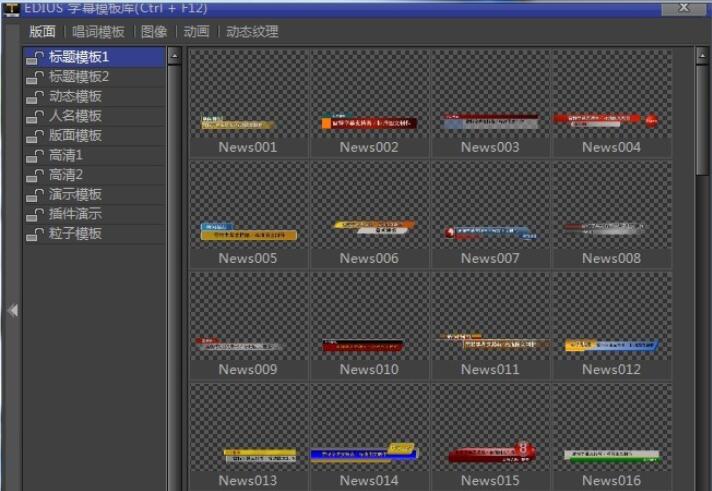
Task: Click the lock icon beside 高清2
Action: 35,175
